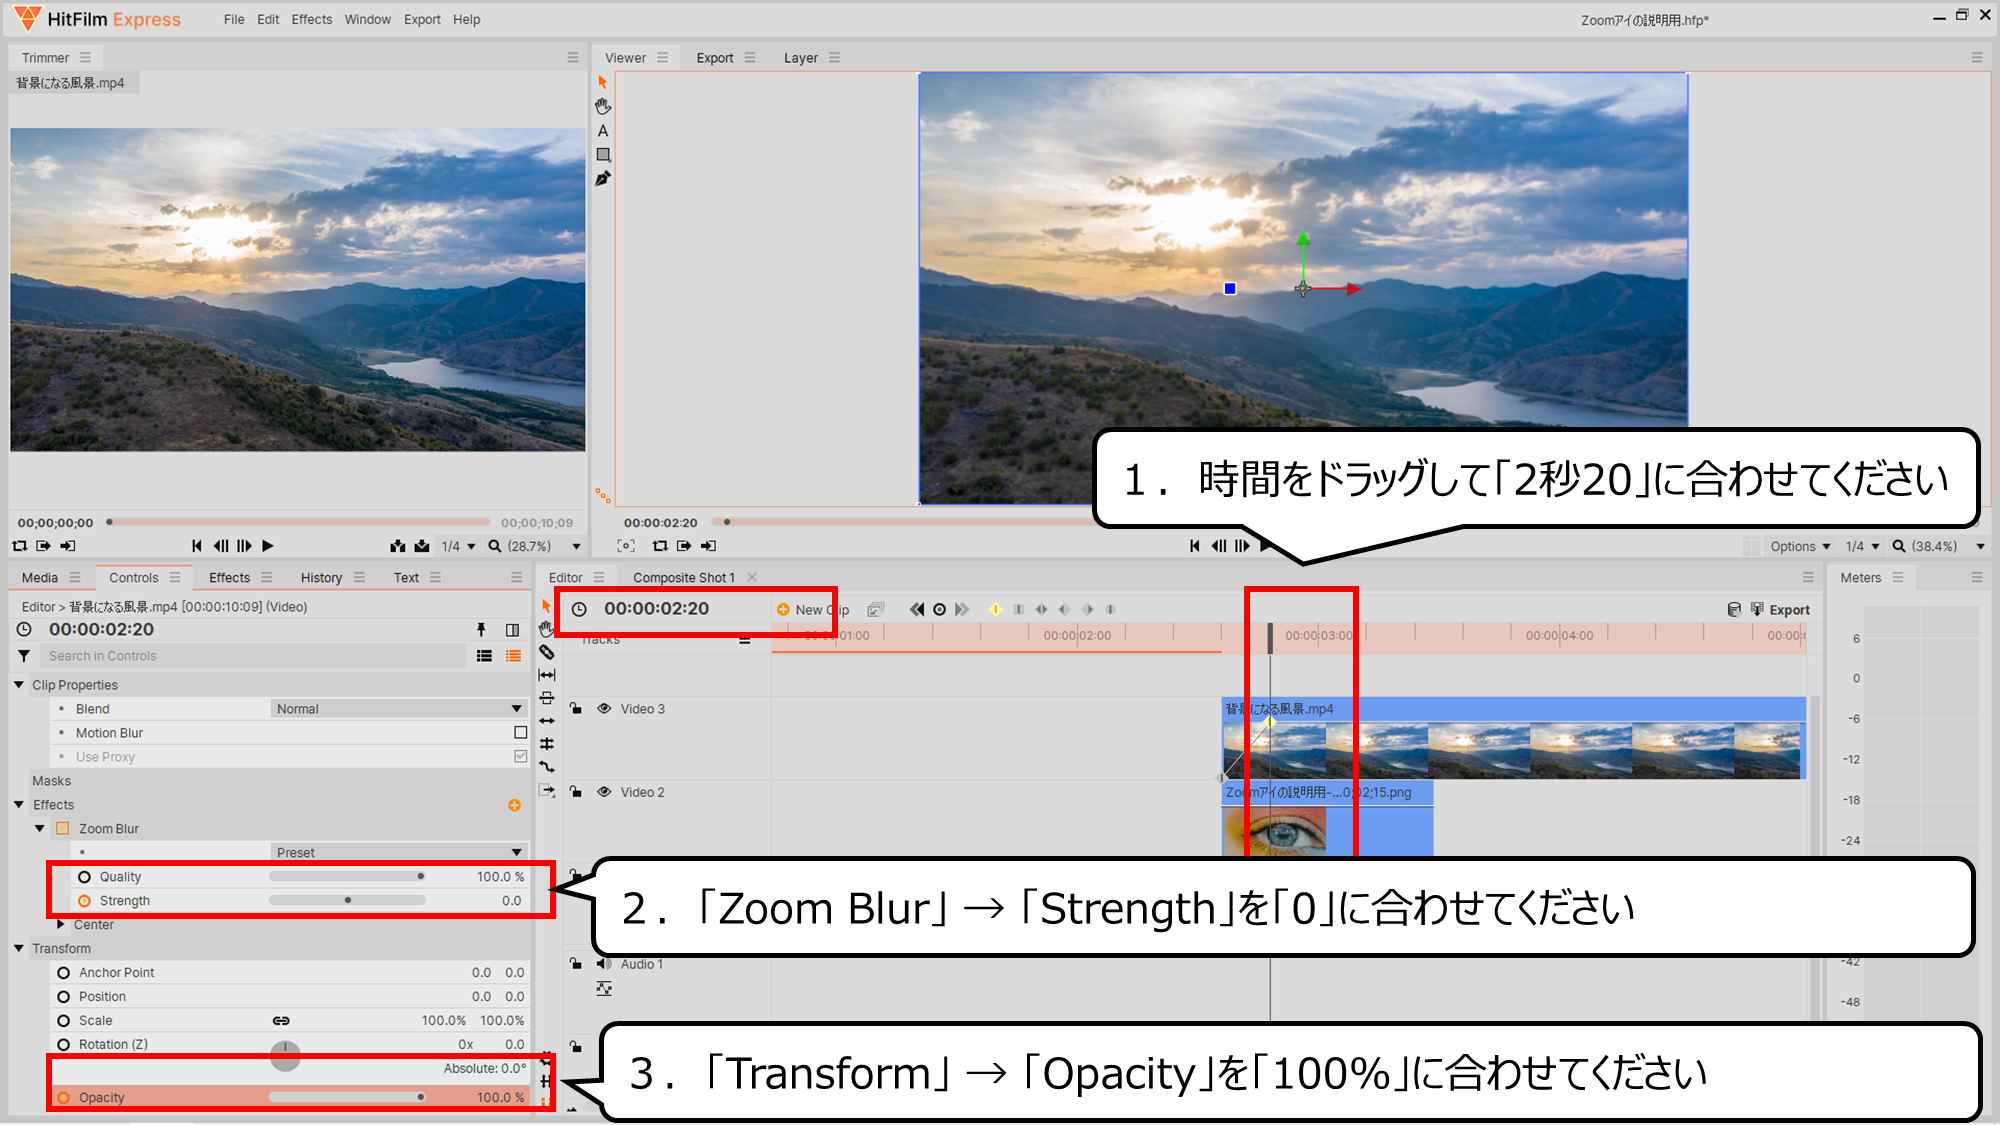Play the Trimmer clip
2000x1125 pixels.
[267, 546]
